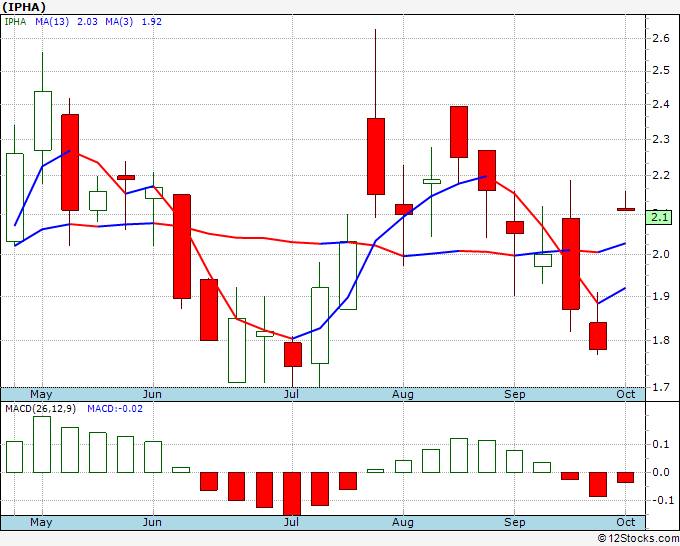Click May on the MACD panel date axis
Screen dimensions: 680x546
point(41,522)
